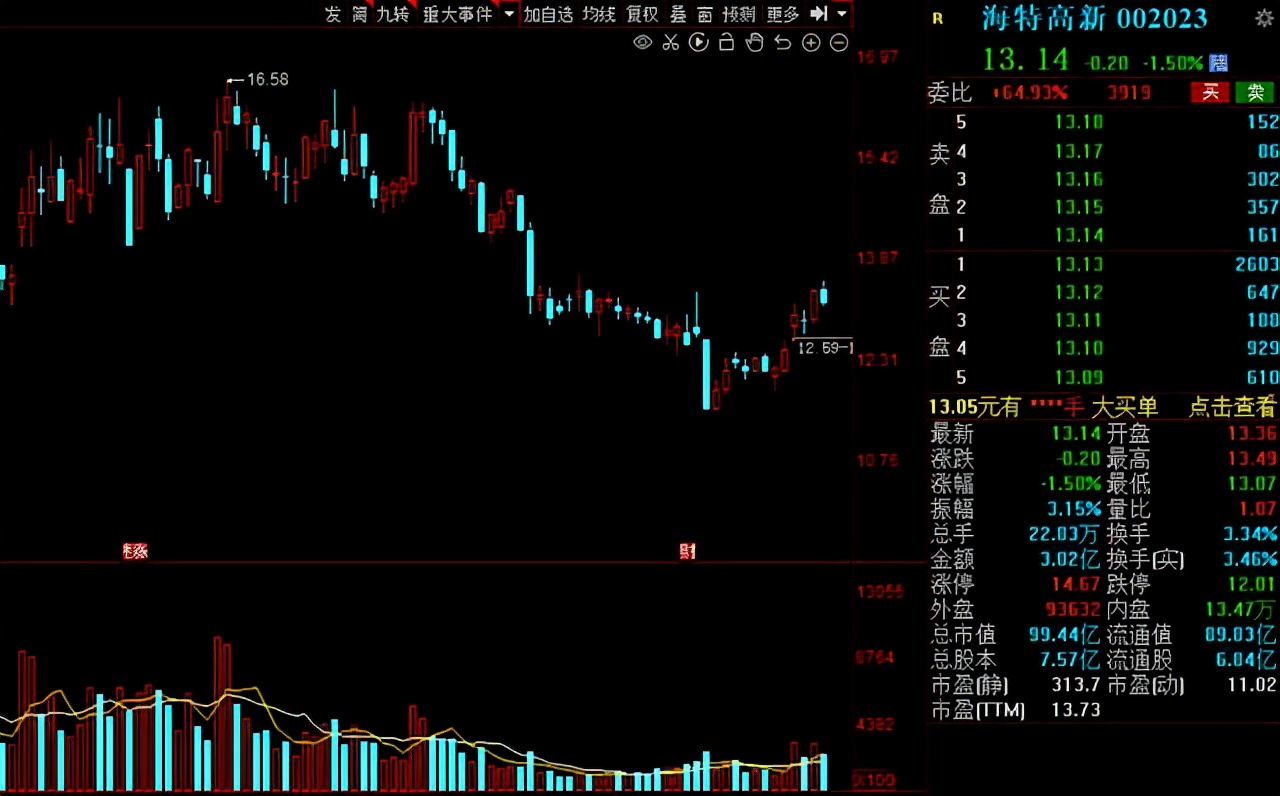Screen dimensions: 1280x796
Task: Open settings via the gear icon top right
Action: [x=1264, y=18]
